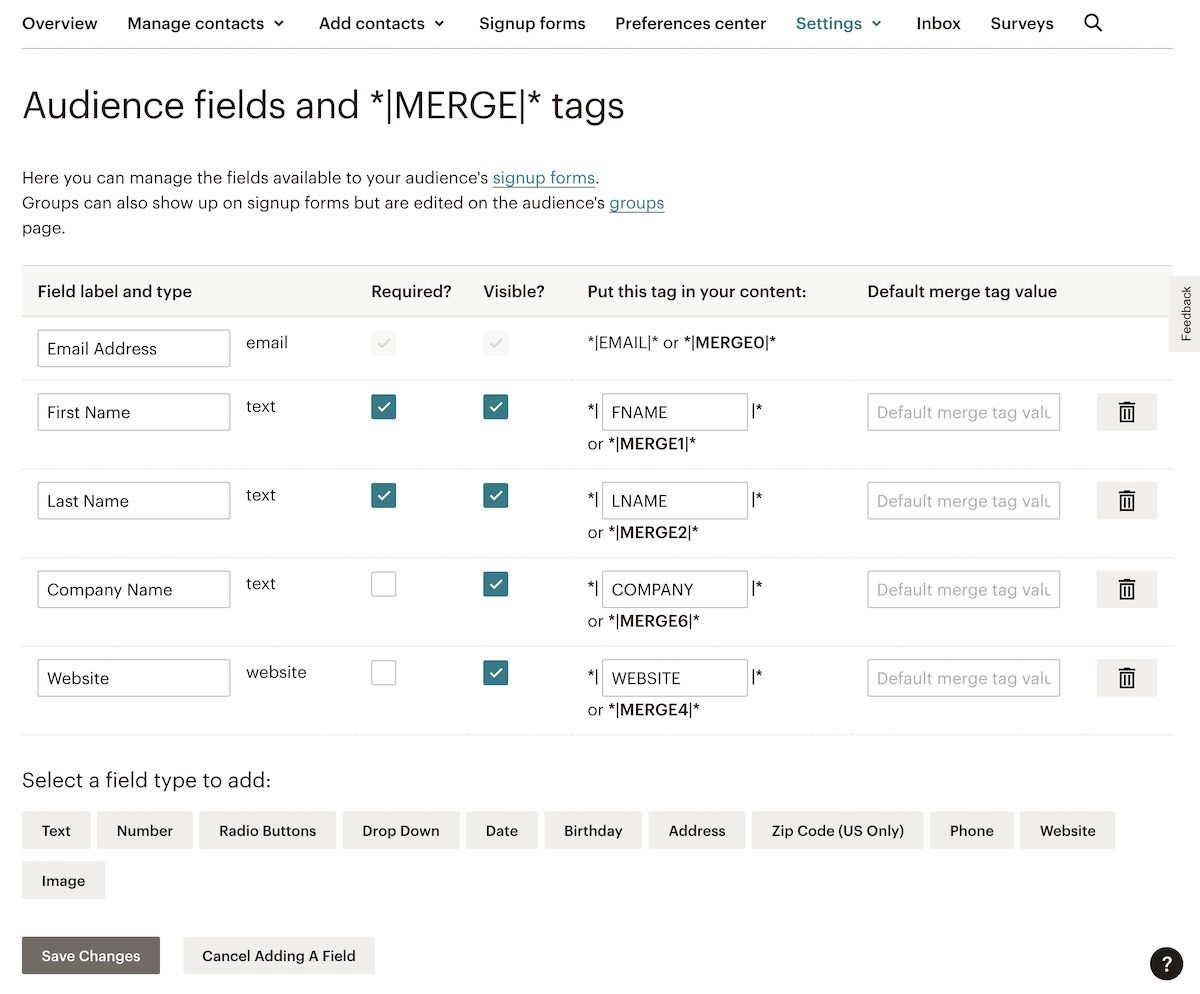Open the search magnifier icon
This screenshot has height=994, width=1200.
click(1093, 22)
